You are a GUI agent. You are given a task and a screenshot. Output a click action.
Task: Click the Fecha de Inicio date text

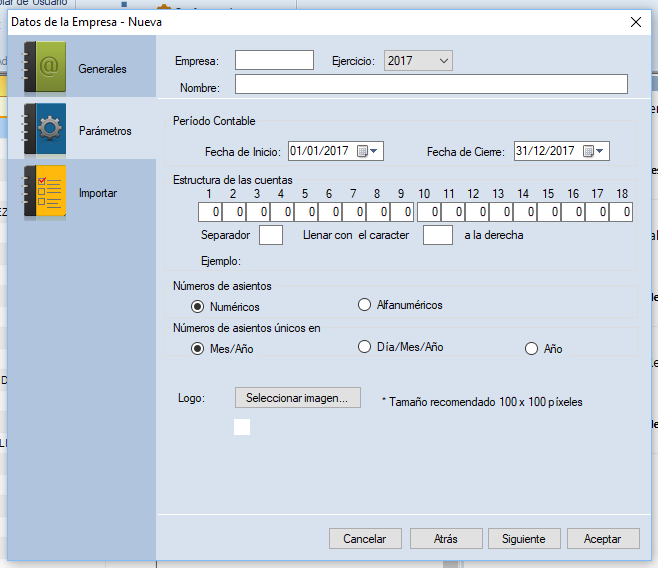[x=319, y=151]
